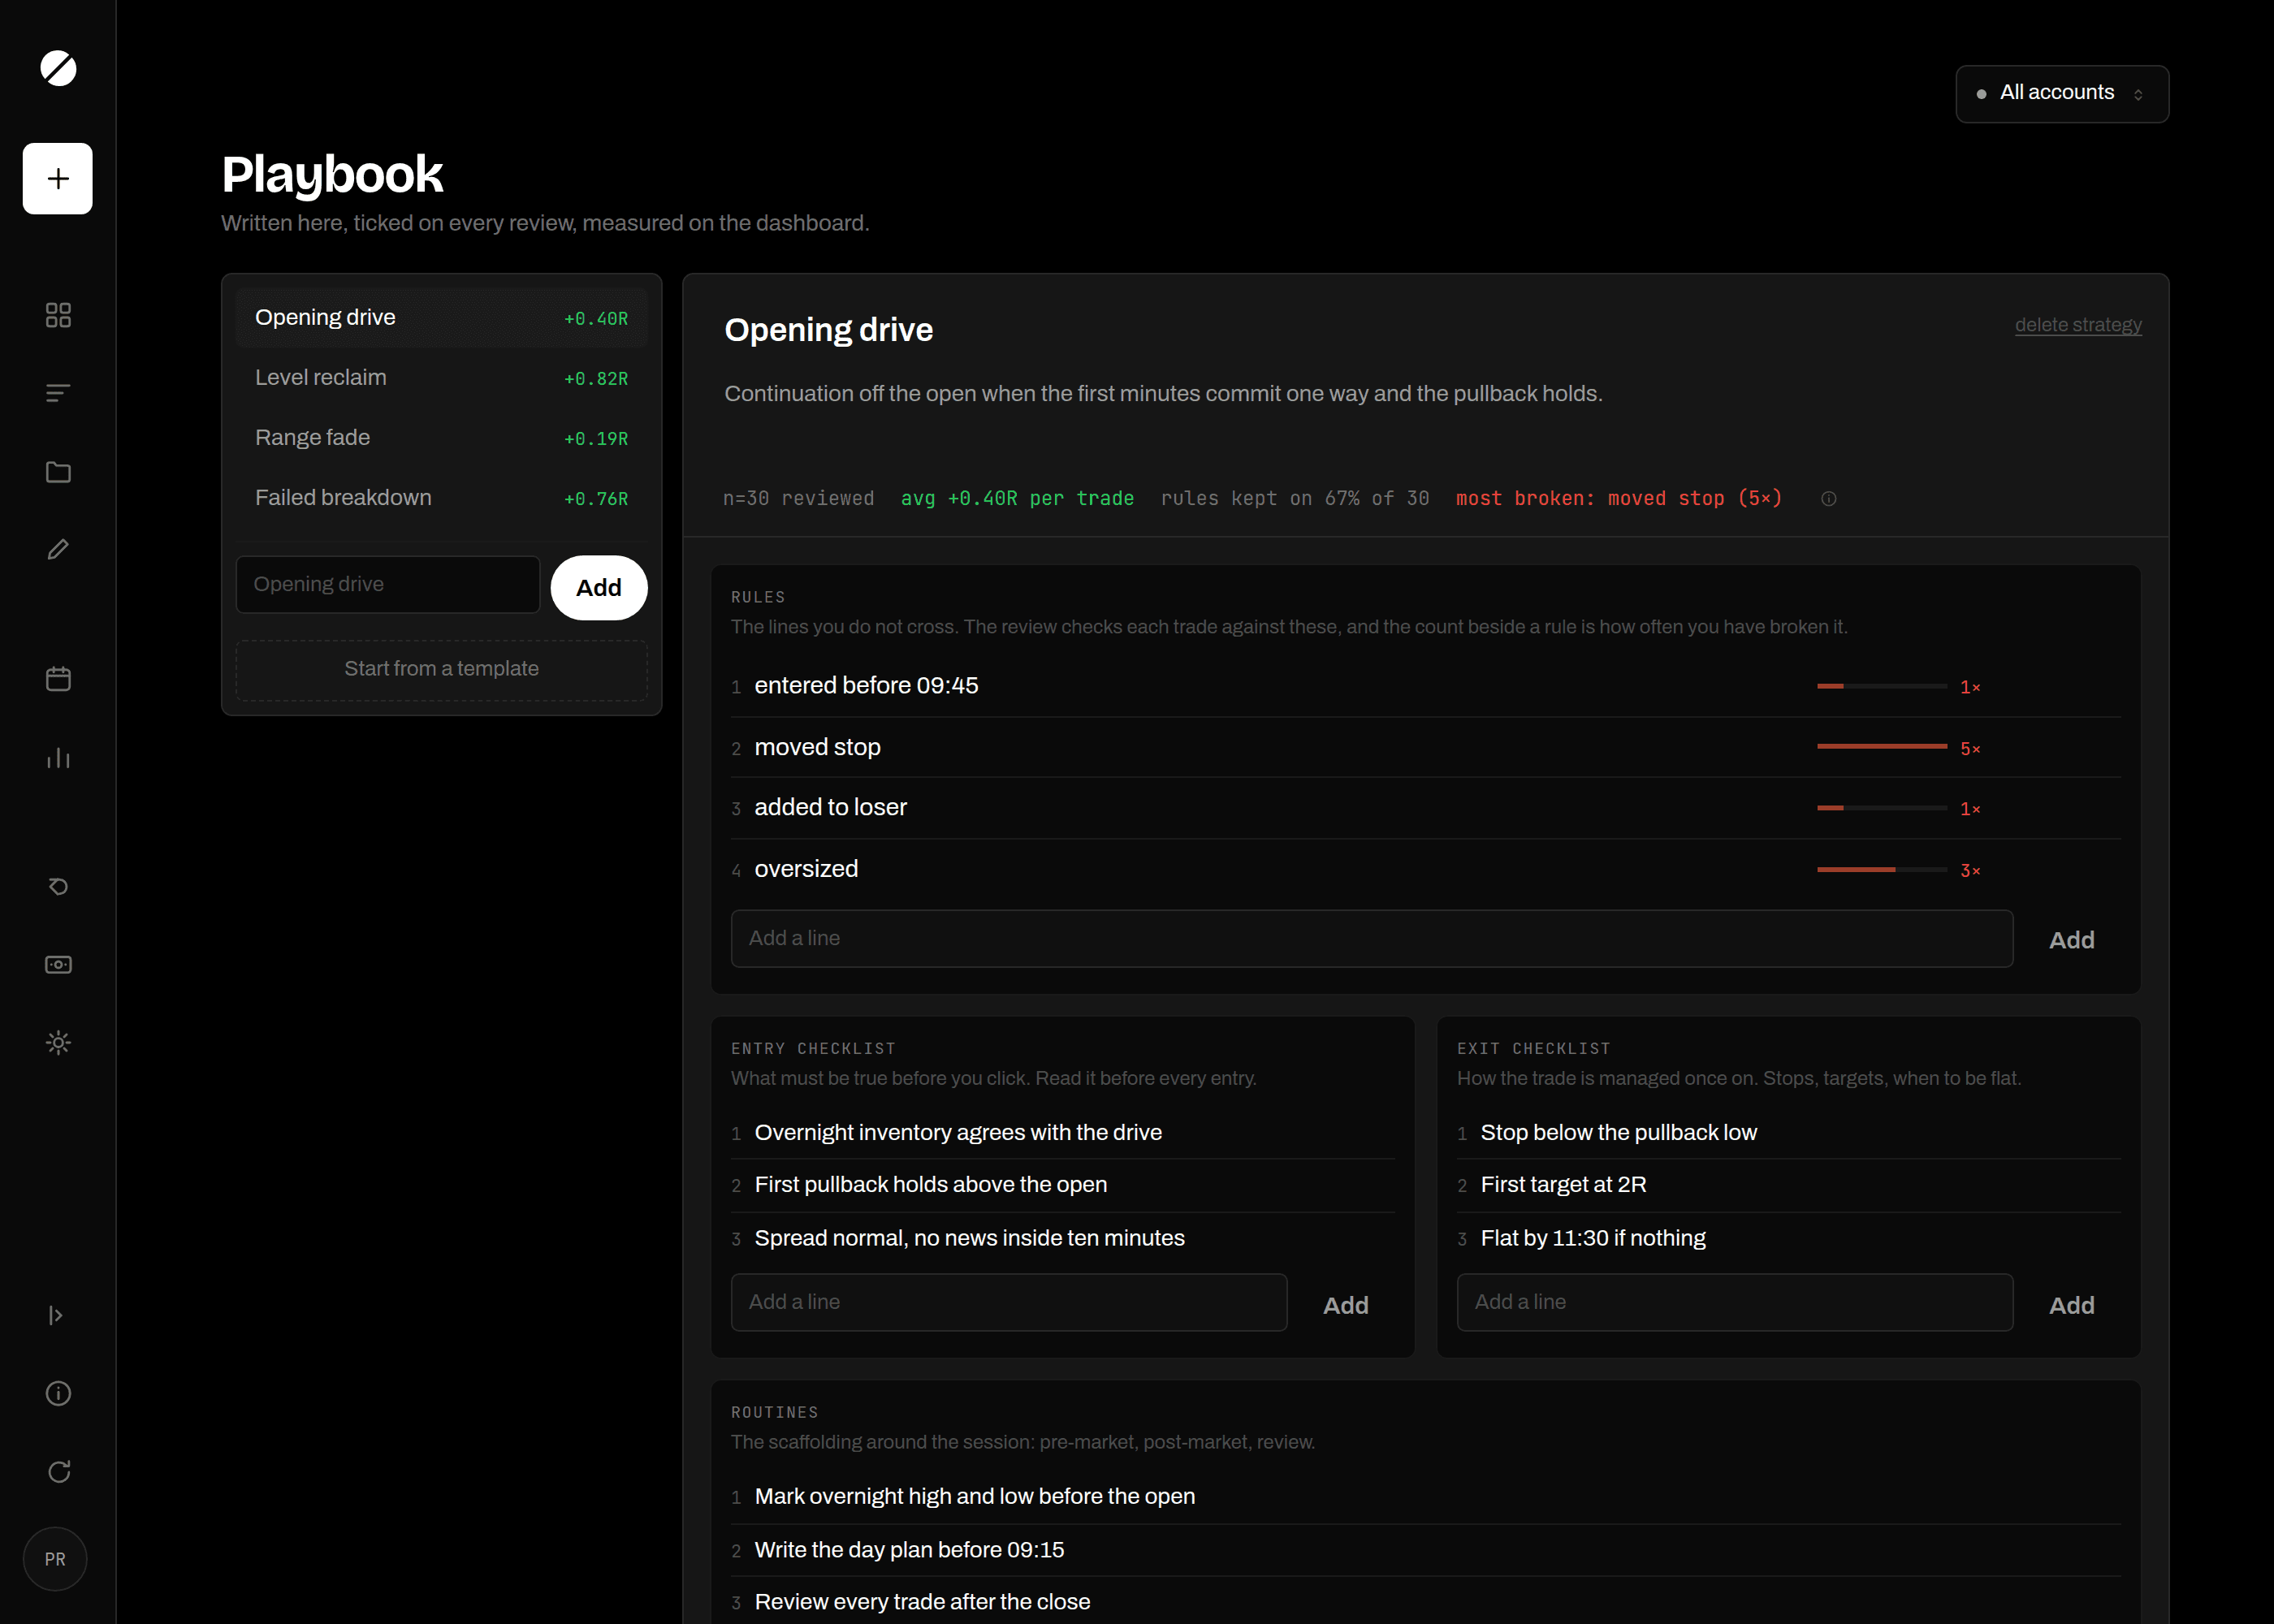Viewport: 2274px width, 1624px height.
Task: Click Start from a template
Action: tap(441, 669)
